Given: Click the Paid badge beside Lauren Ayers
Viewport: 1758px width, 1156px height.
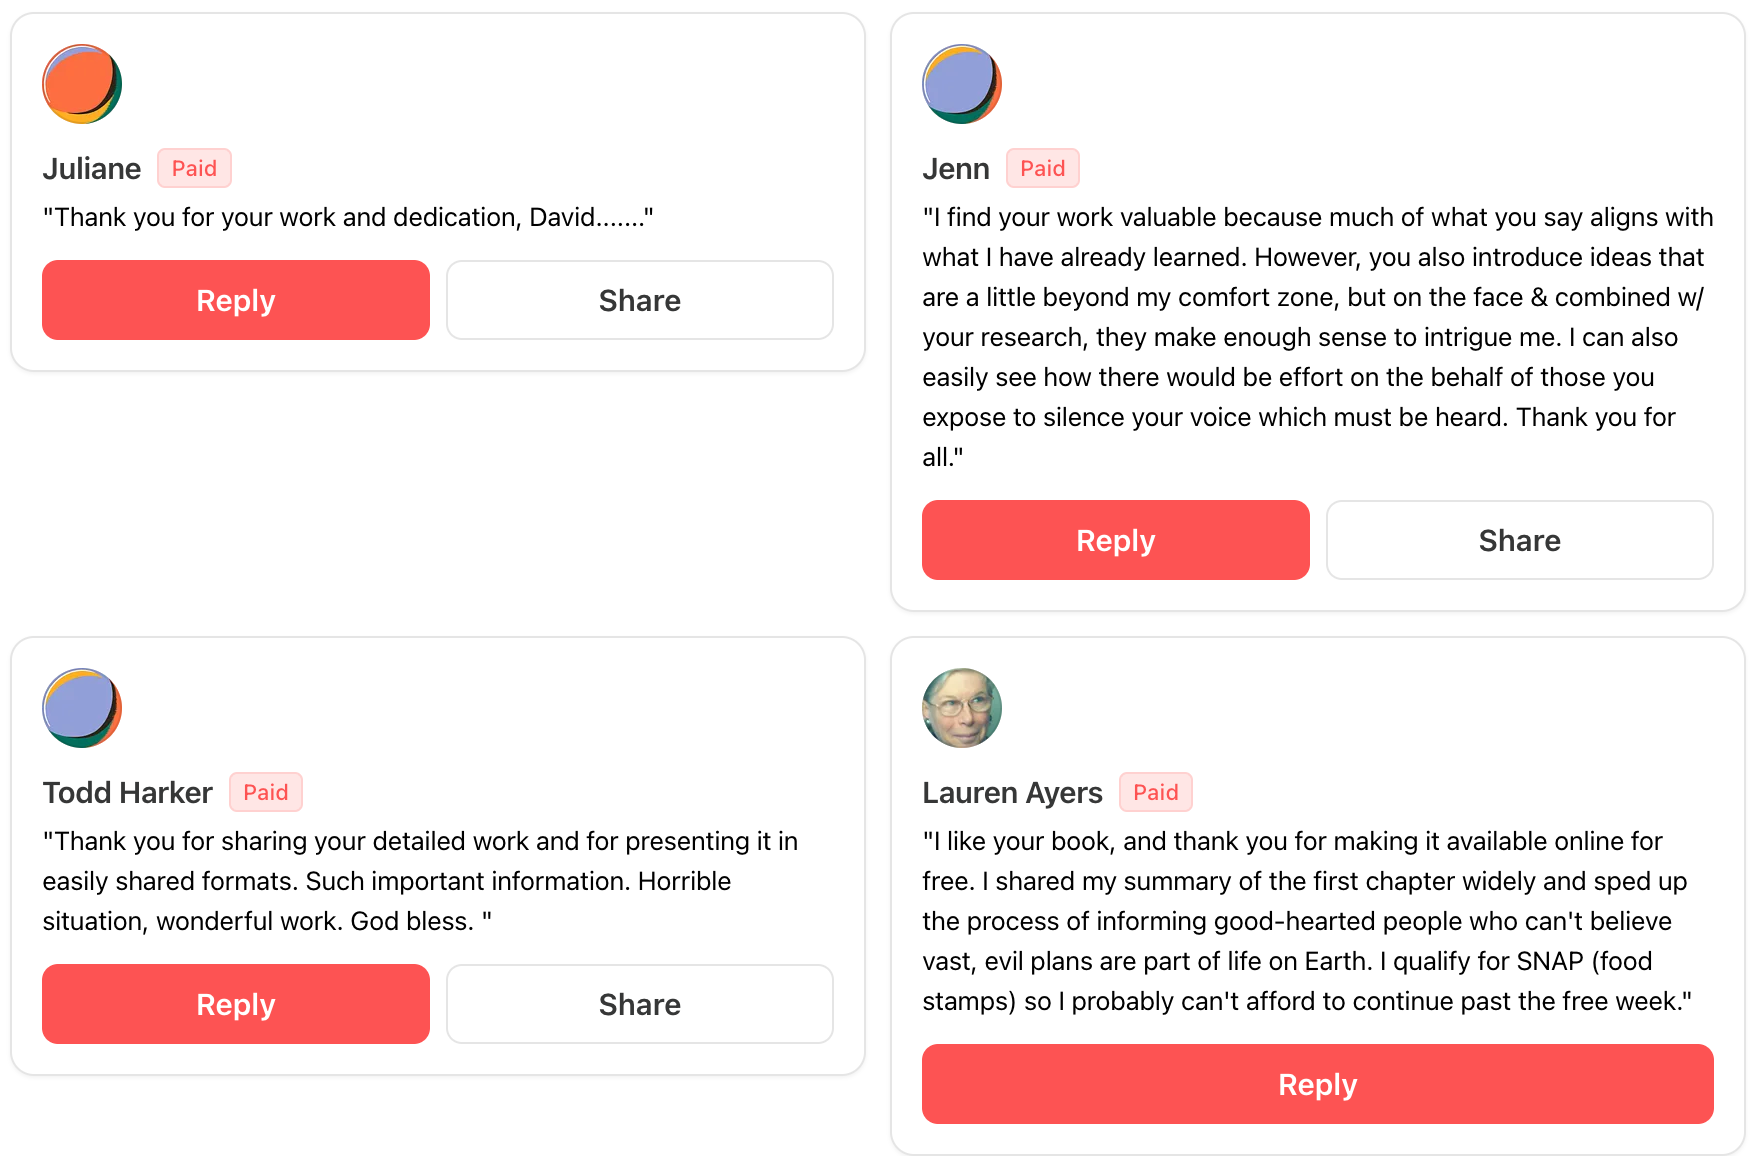Looking at the screenshot, I should click(x=1156, y=792).
